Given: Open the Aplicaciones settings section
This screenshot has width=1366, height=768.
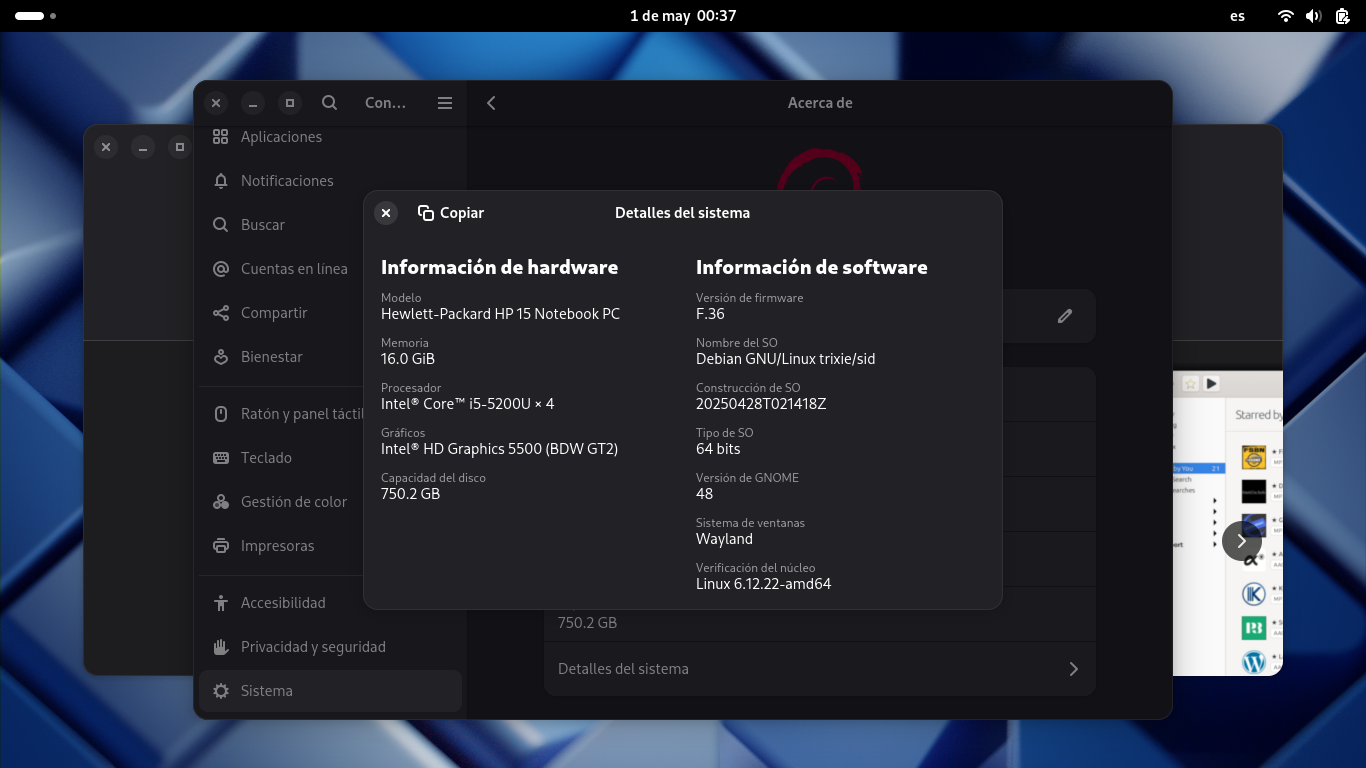Looking at the screenshot, I should click(330, 137).
